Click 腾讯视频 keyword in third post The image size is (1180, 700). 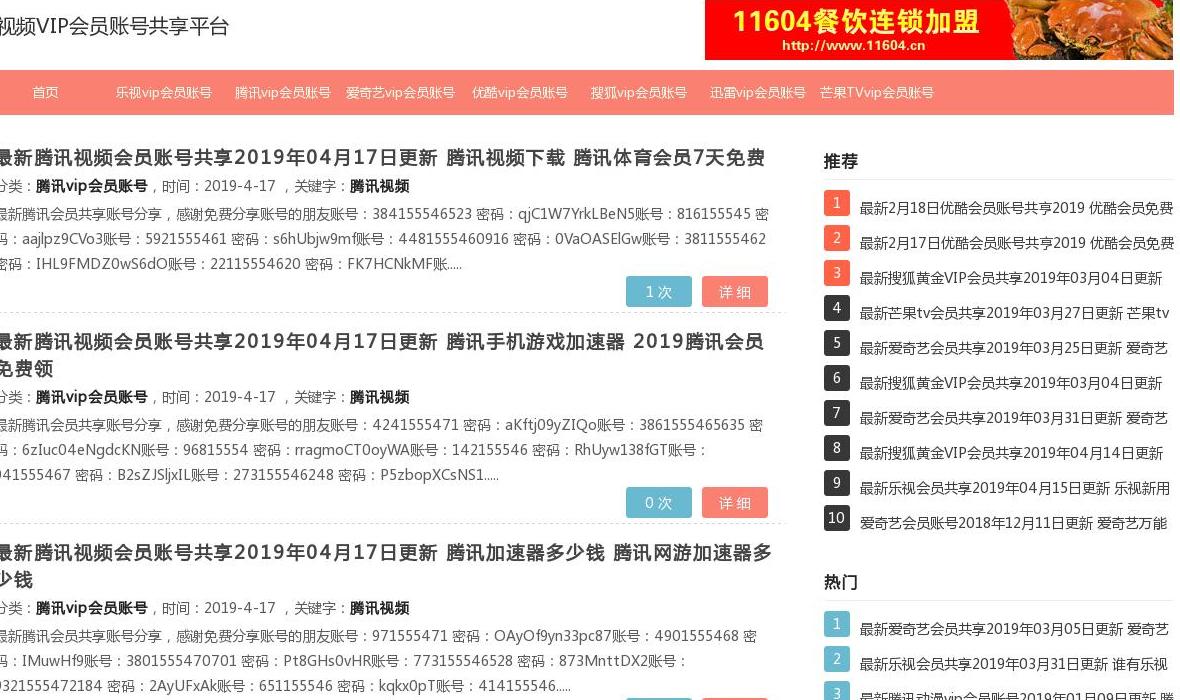click(379, 607)
